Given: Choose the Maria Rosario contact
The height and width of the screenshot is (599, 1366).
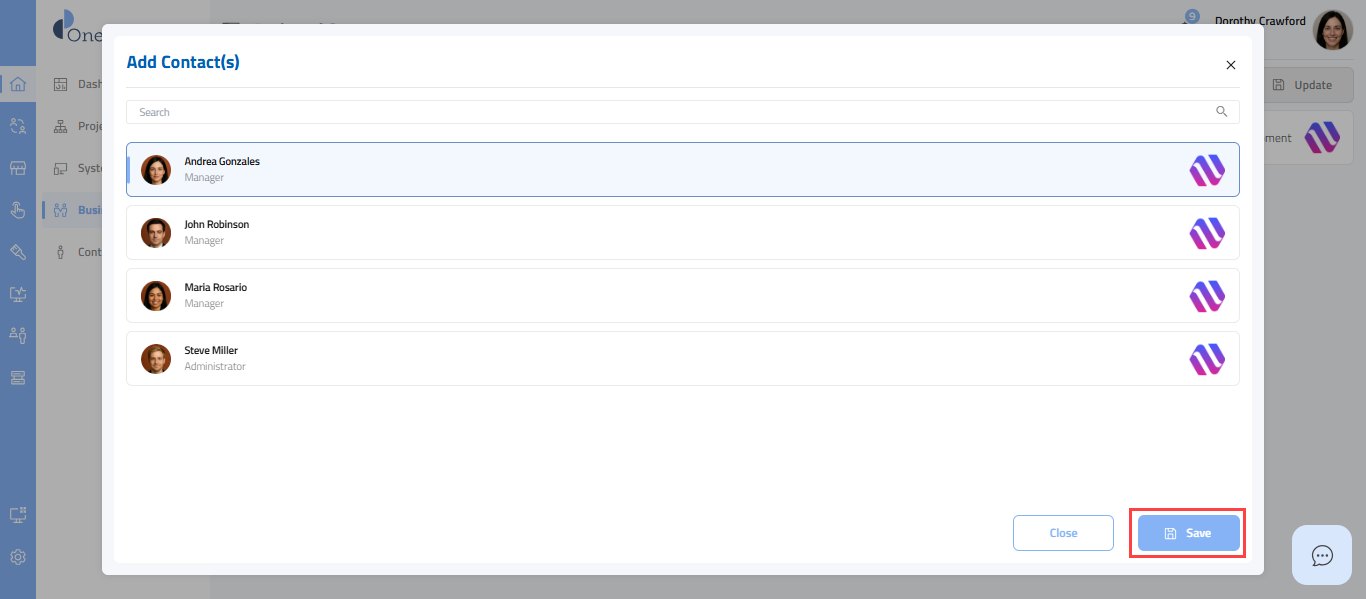Looking at the screenshot, I should 682,295.
